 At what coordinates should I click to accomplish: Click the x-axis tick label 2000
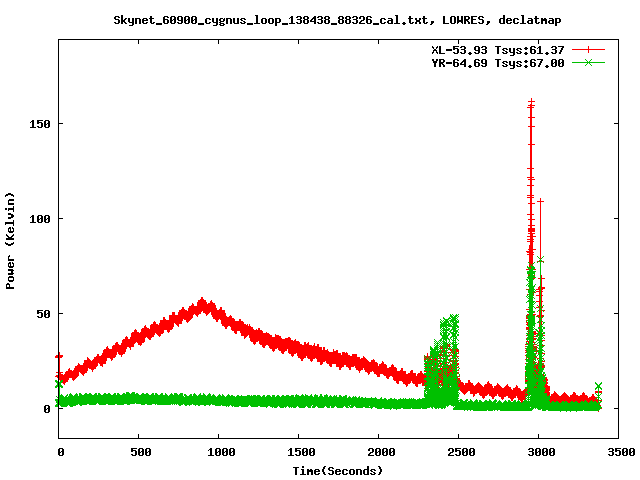(x=381, y=452)
